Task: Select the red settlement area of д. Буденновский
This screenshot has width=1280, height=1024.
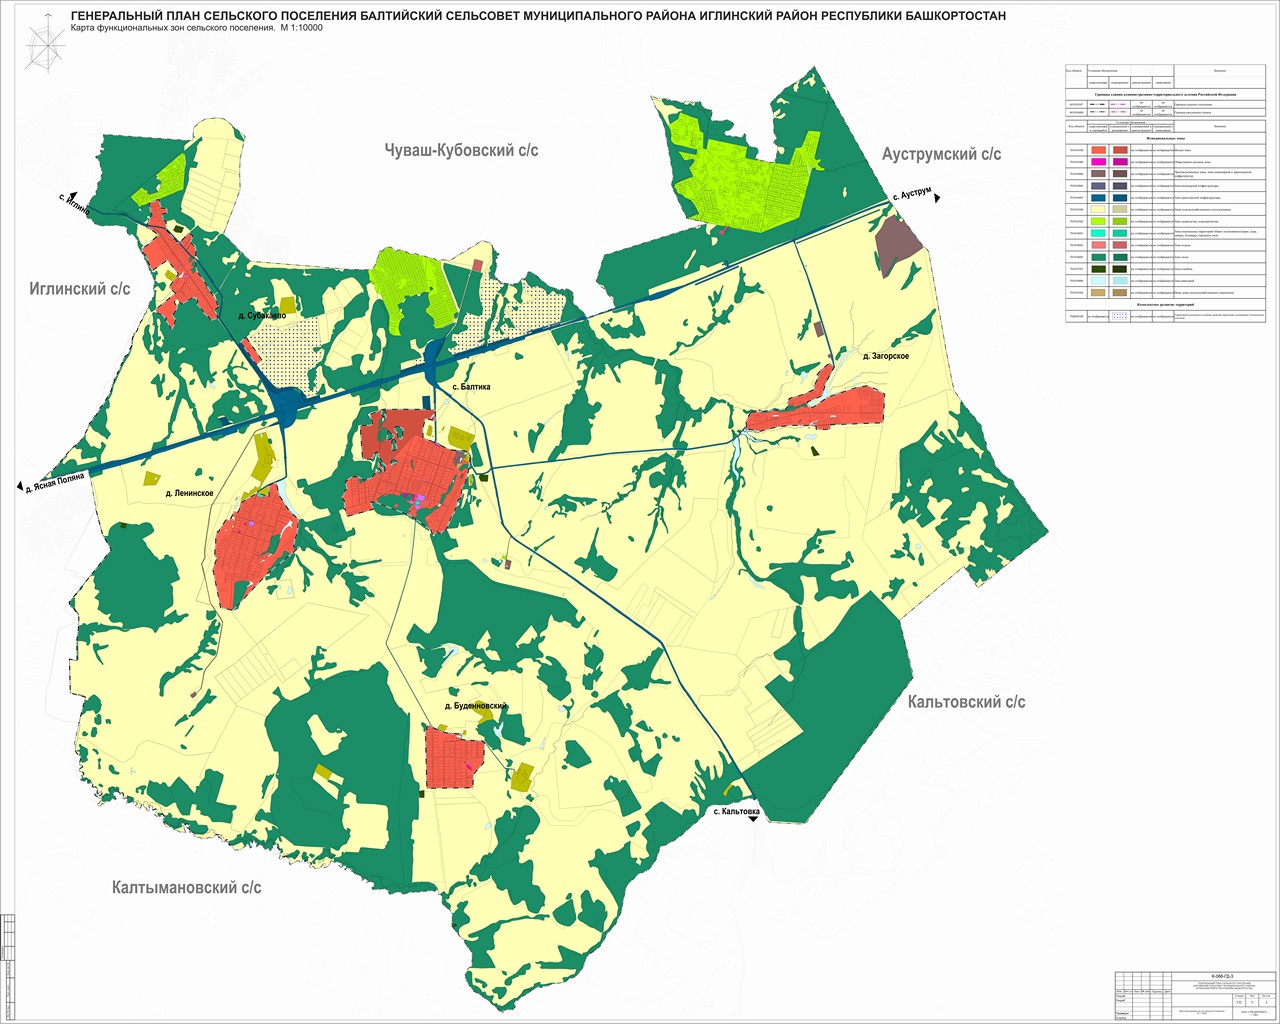Action: (454, 757)
